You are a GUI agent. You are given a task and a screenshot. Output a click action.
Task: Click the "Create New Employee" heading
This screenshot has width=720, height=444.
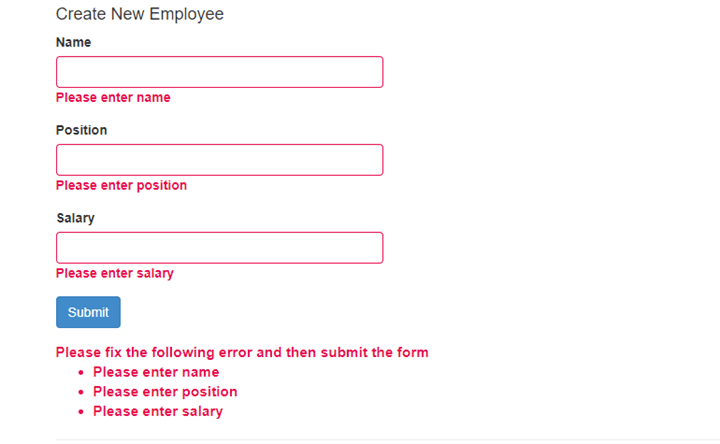(140, 14)
